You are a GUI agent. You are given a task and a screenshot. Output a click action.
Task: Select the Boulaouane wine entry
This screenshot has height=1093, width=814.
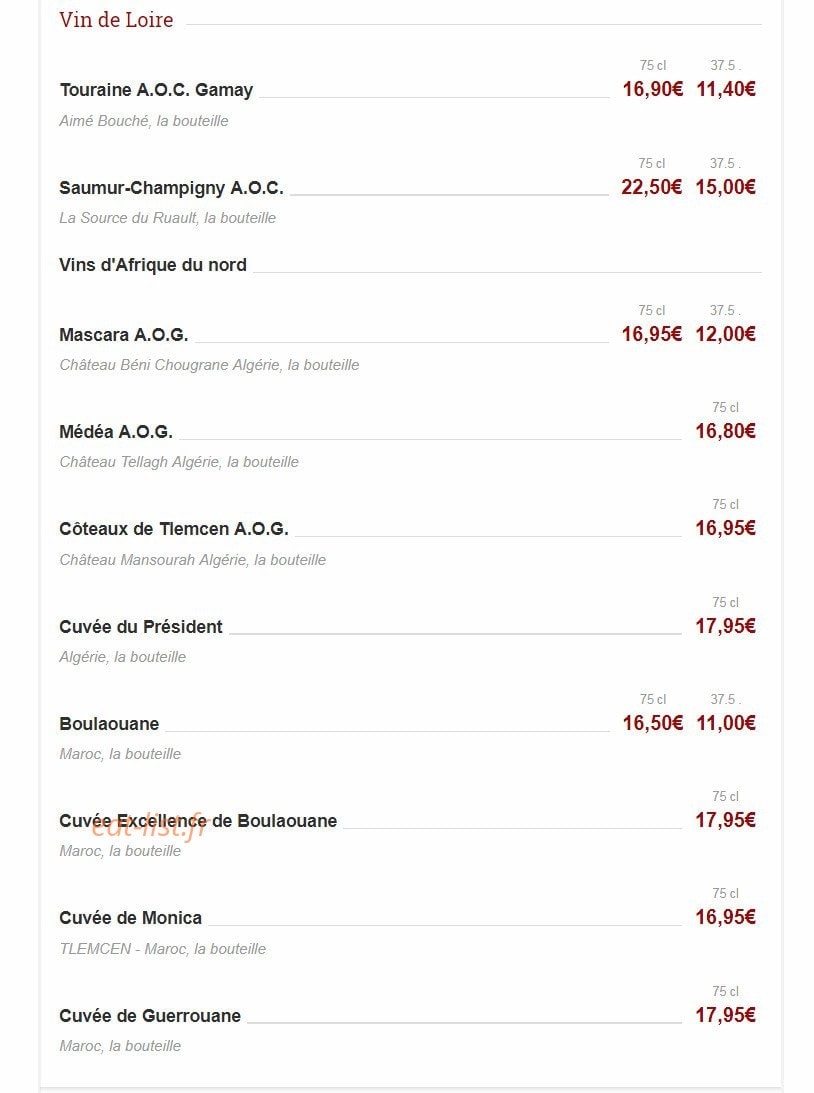click(109, 724)
